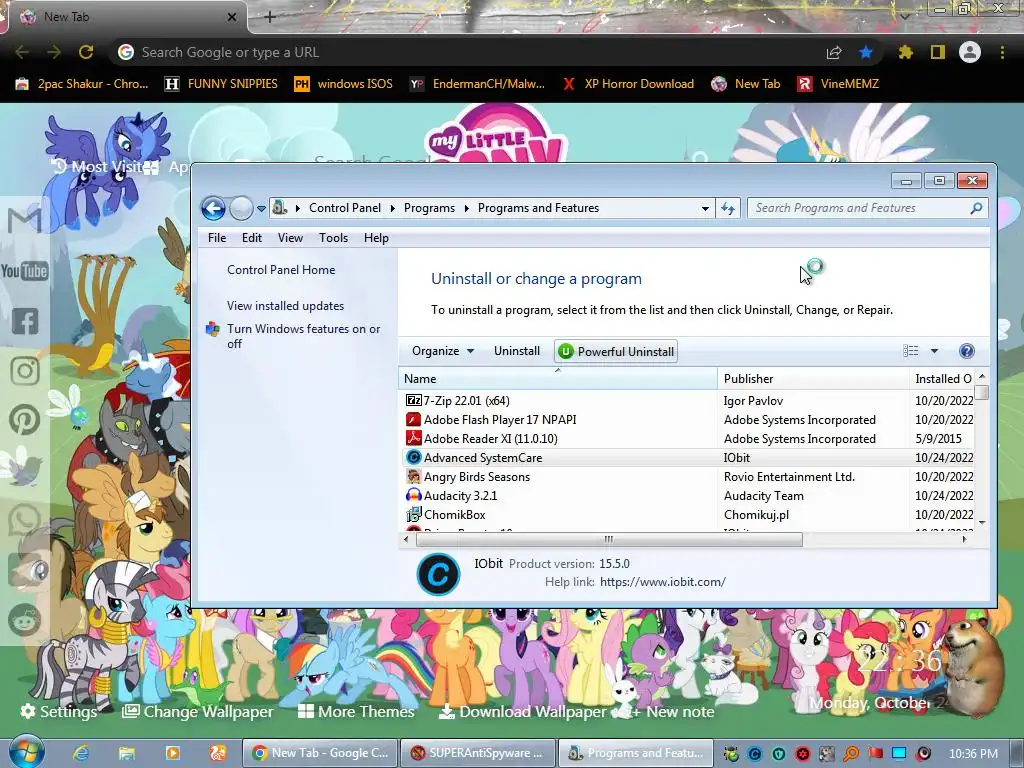
Task: Open the Organize dropdown
Action: pyautogui.click(x=443, y=351)
